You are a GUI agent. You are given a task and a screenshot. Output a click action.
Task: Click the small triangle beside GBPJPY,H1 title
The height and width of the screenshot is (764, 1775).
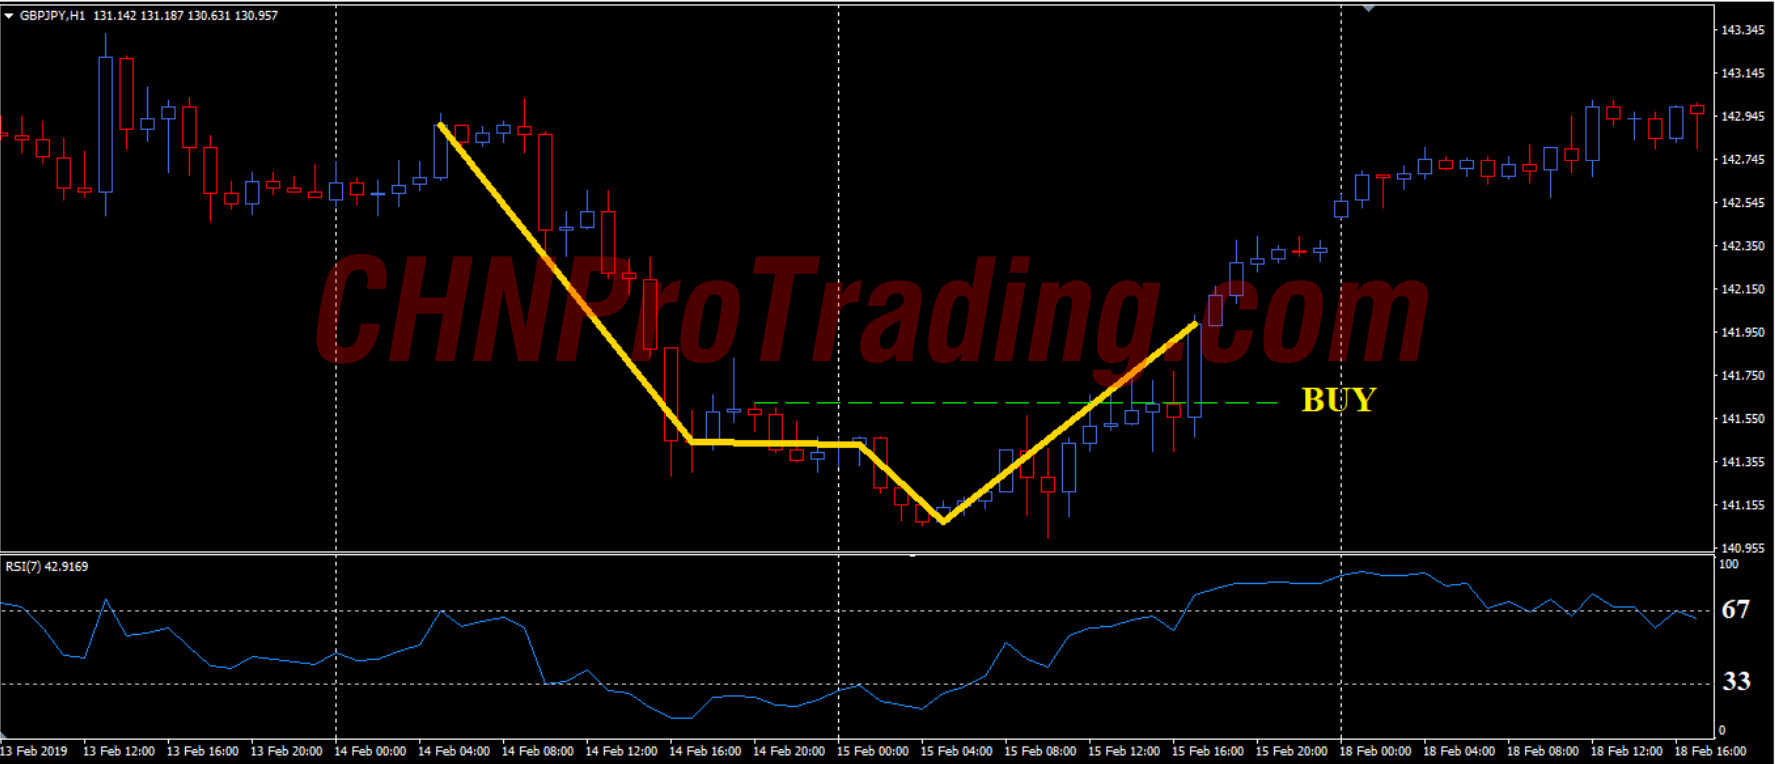point(9,16)
